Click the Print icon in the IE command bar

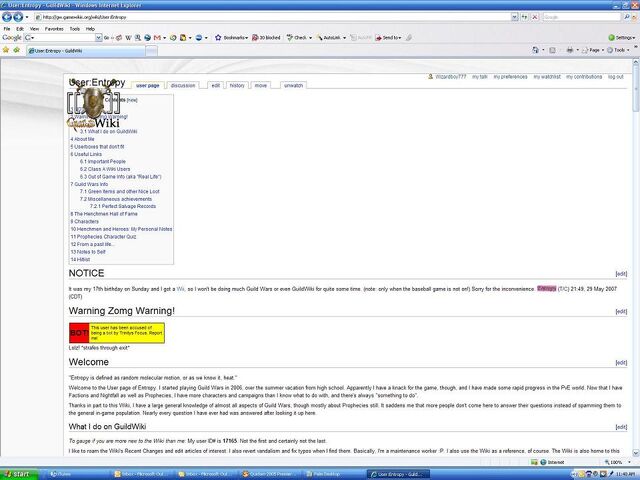570,50
